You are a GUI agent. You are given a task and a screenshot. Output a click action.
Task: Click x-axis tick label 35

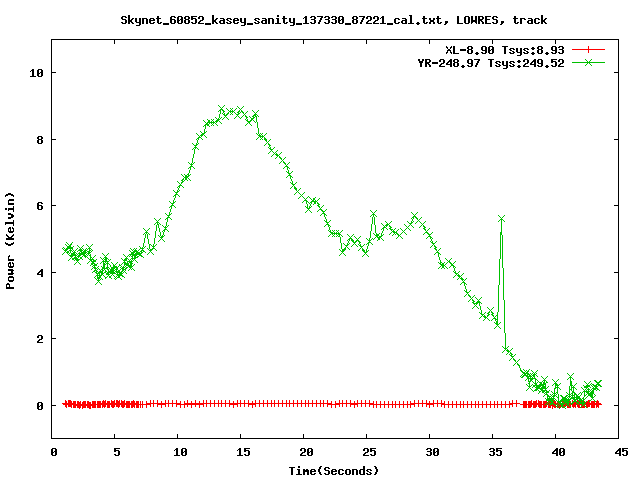[x=495, y=452]
